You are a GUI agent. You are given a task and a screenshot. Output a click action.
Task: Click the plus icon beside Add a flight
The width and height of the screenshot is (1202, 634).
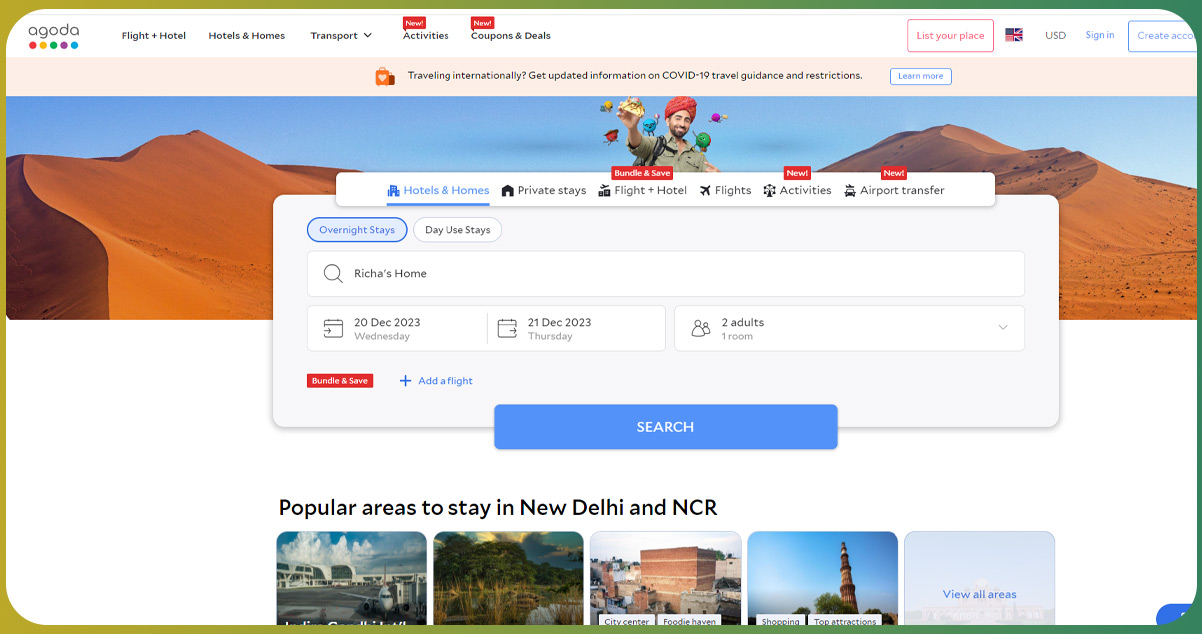tap(405, 381)
